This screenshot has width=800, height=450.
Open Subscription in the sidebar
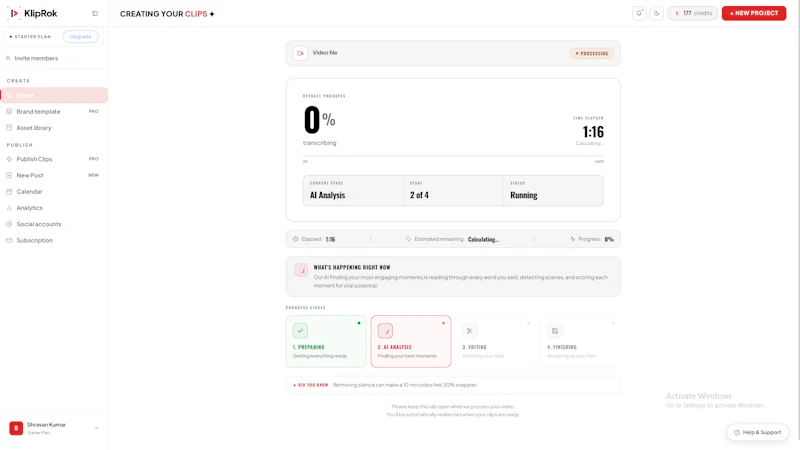point(54,240)
